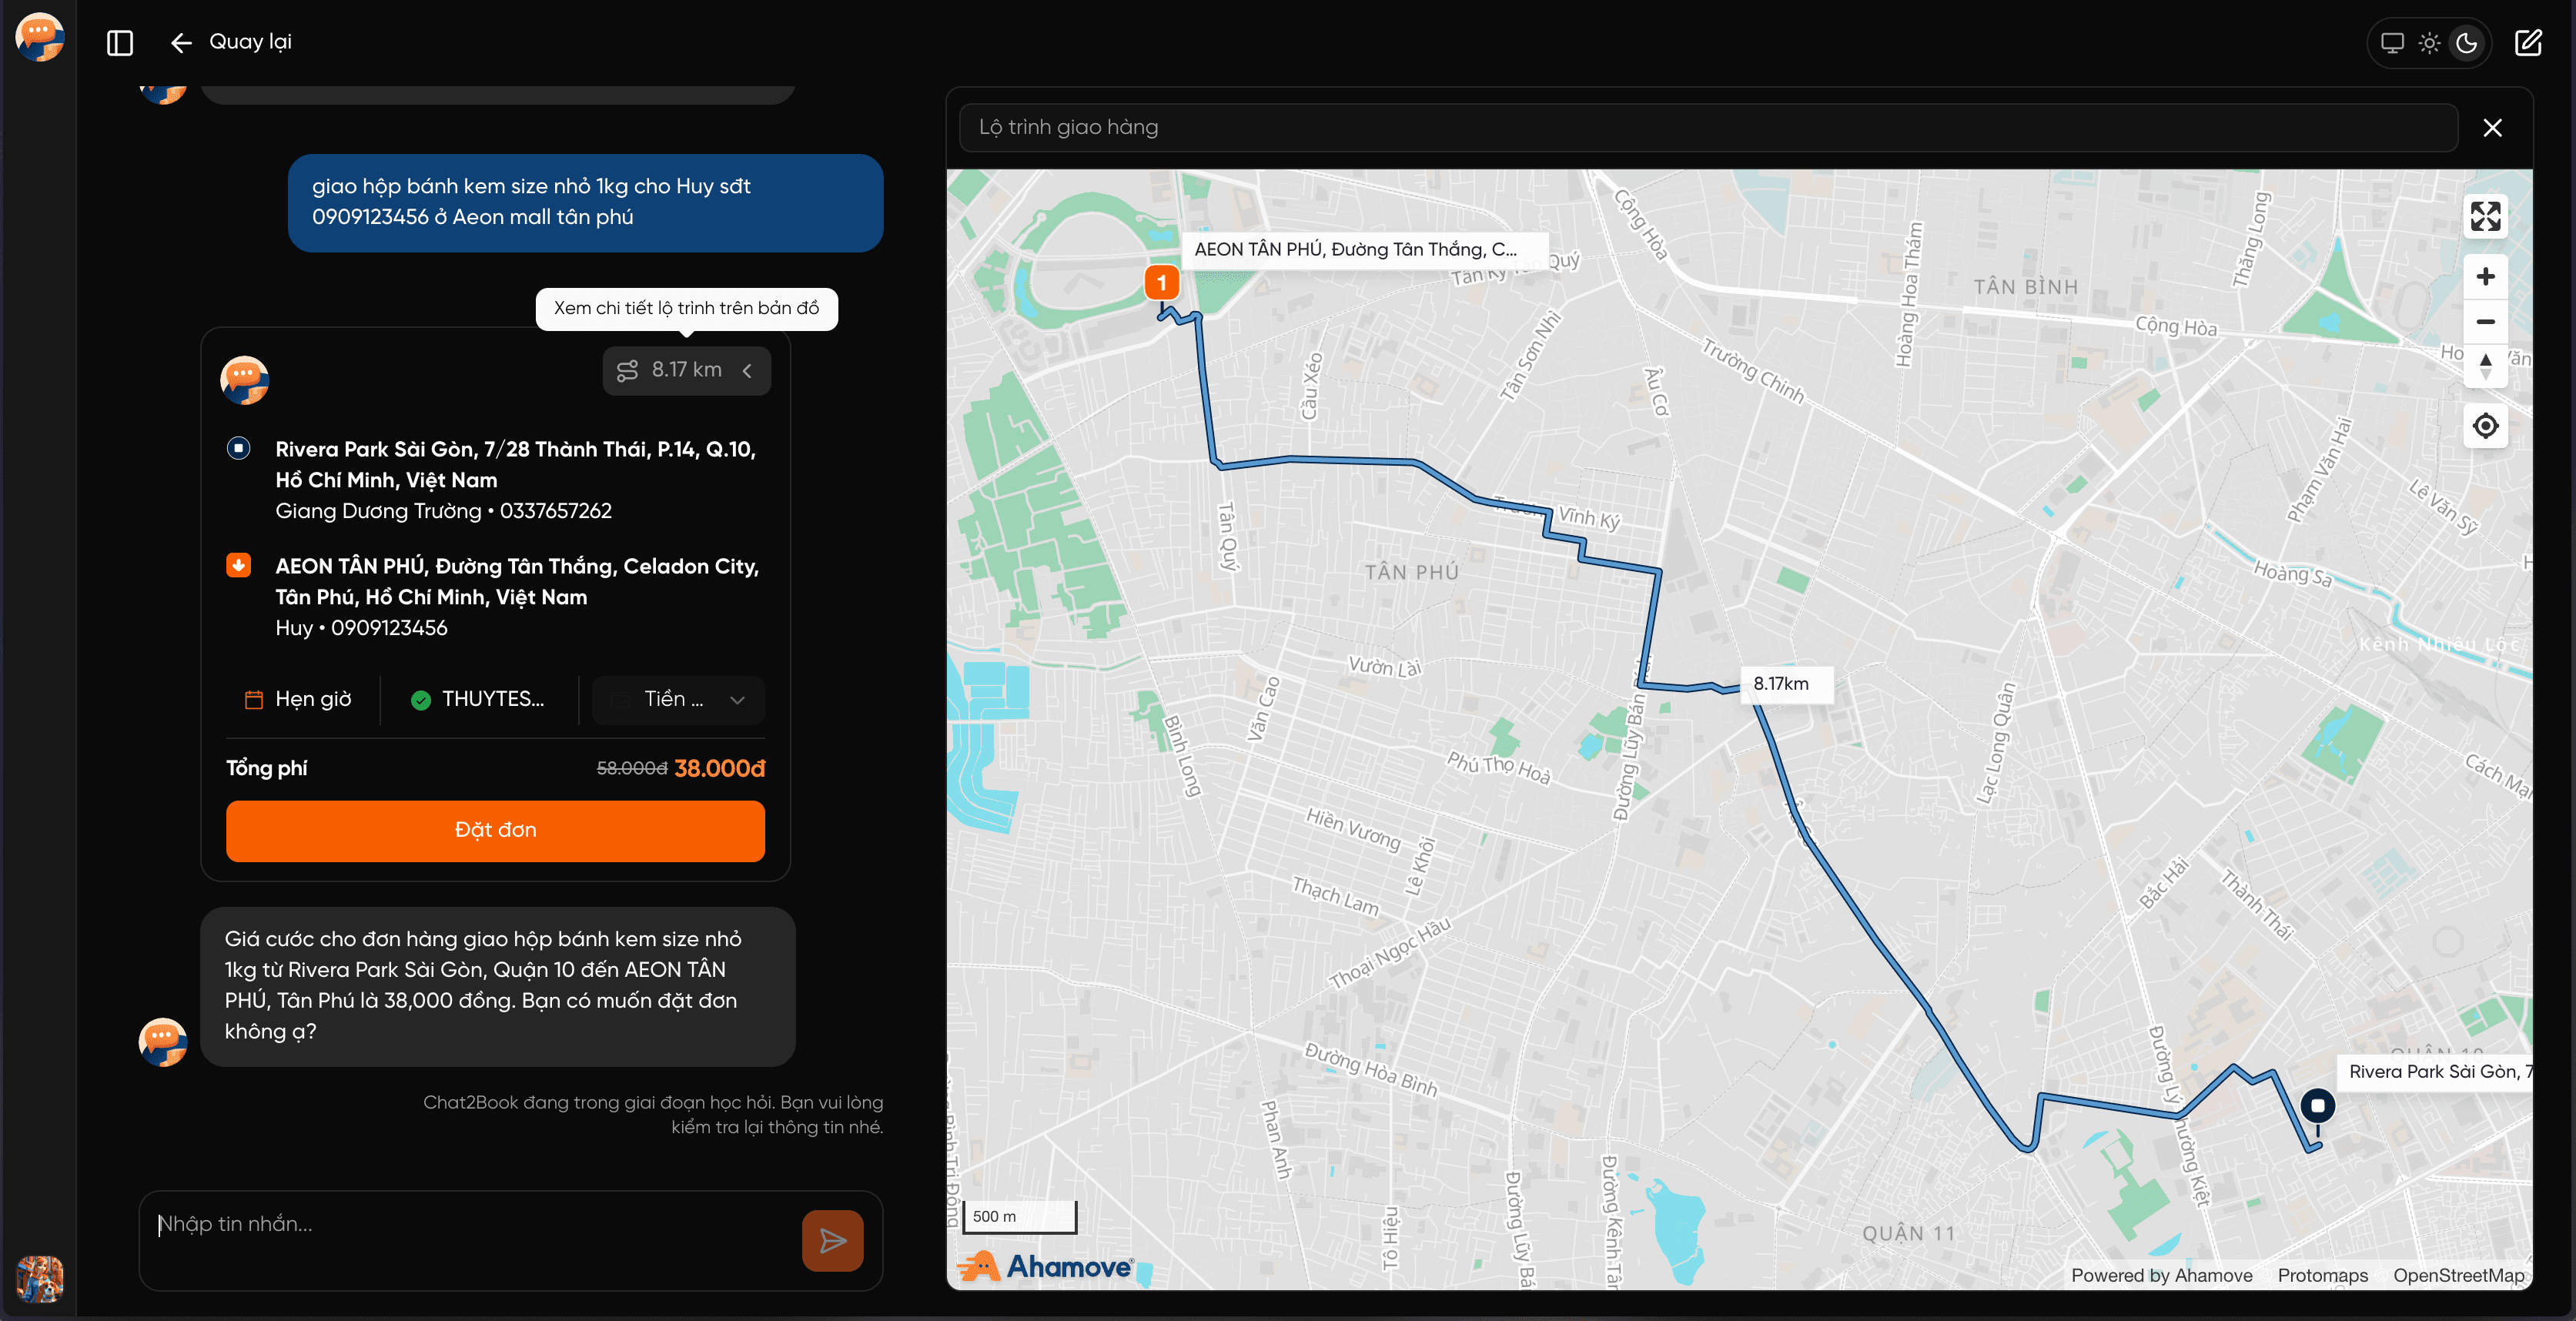This screenshot has width=2576, height=1321.
Task: Click the struck-through 58.000đ price
Action: coord(631,768)
